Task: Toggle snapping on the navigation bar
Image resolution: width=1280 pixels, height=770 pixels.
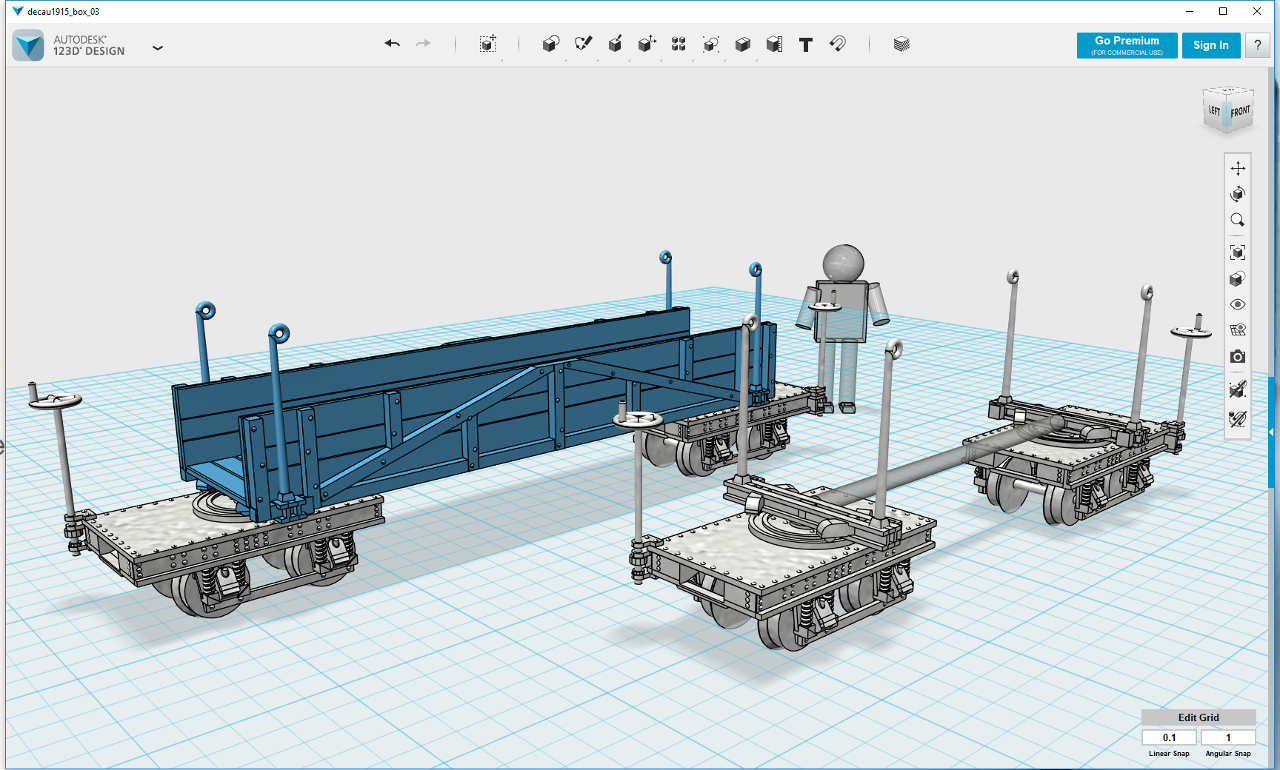Action: [1238, 388]
